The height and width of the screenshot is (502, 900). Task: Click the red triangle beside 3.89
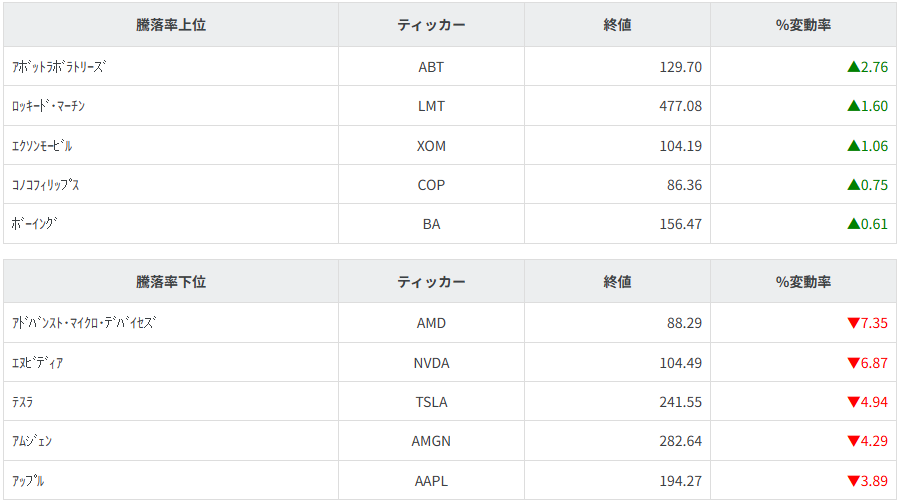pyautogui.click(x=854, y=481)
